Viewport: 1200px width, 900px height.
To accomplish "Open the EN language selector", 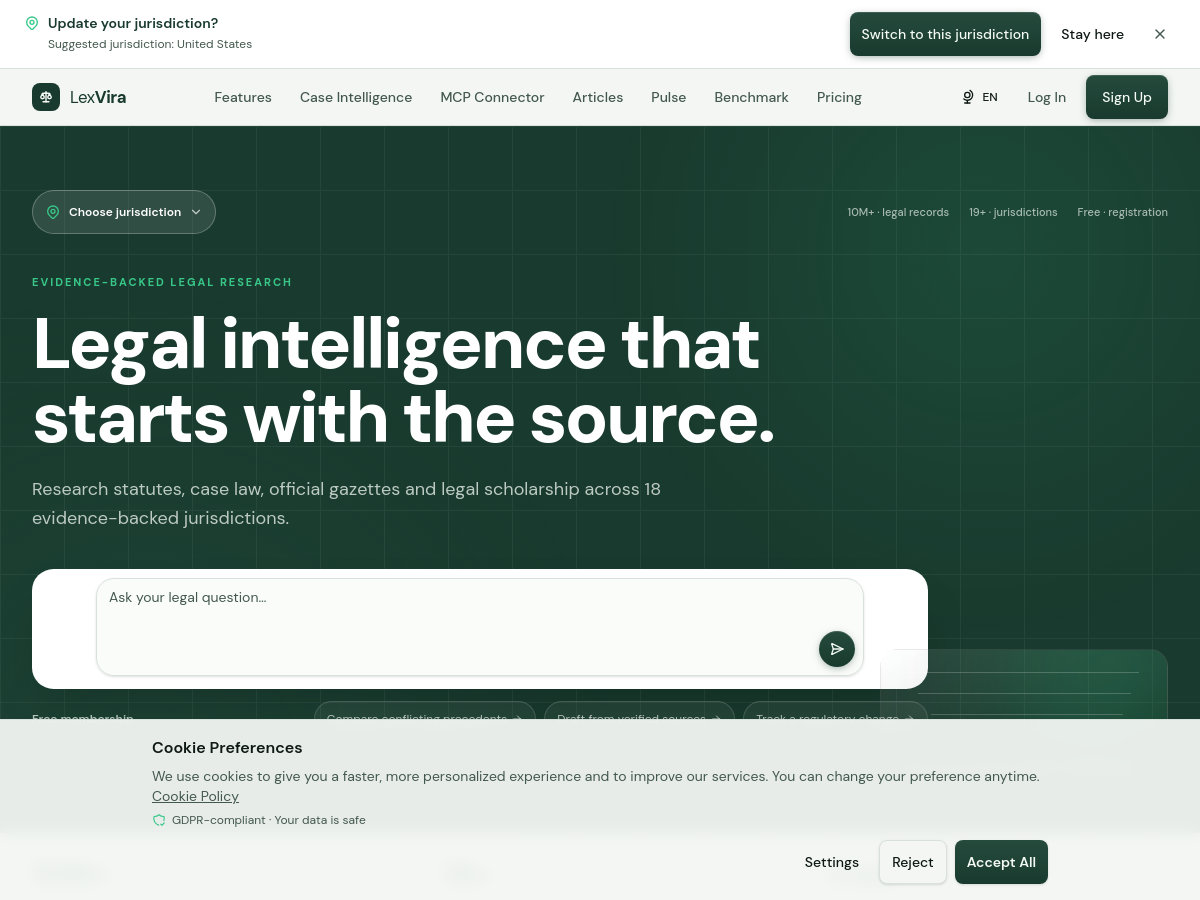I will point(980,97).
